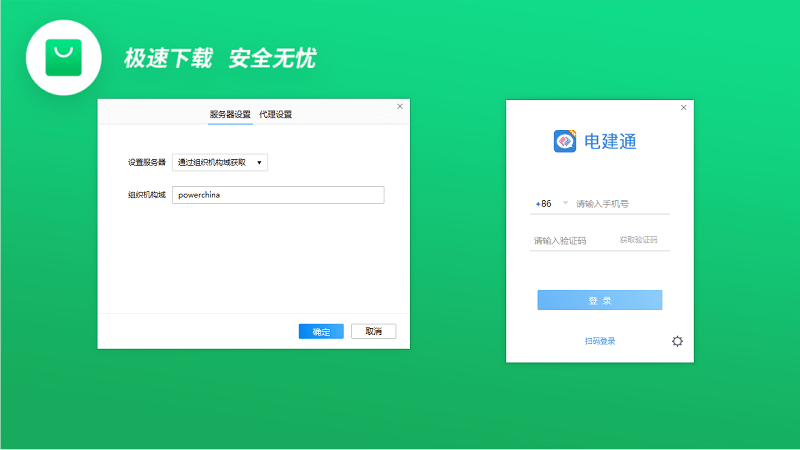Open the 设置服务器 dropdown

[x=220, y=162]
